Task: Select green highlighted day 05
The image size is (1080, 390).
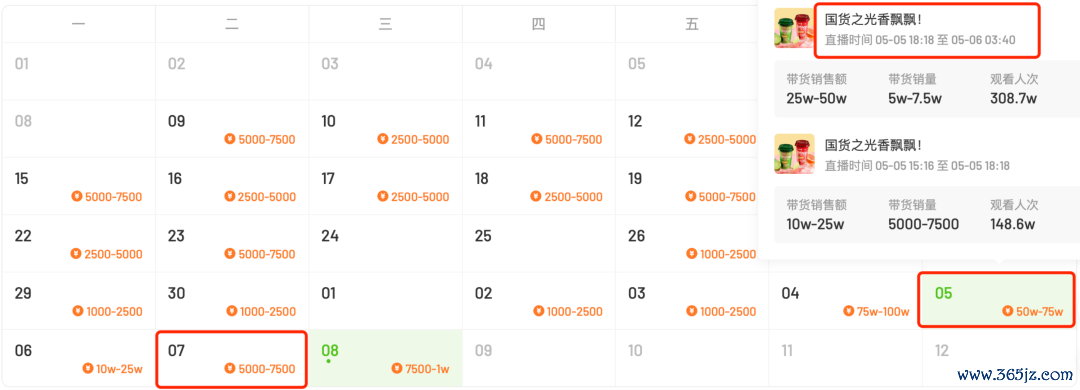Action: click(996, 300)
